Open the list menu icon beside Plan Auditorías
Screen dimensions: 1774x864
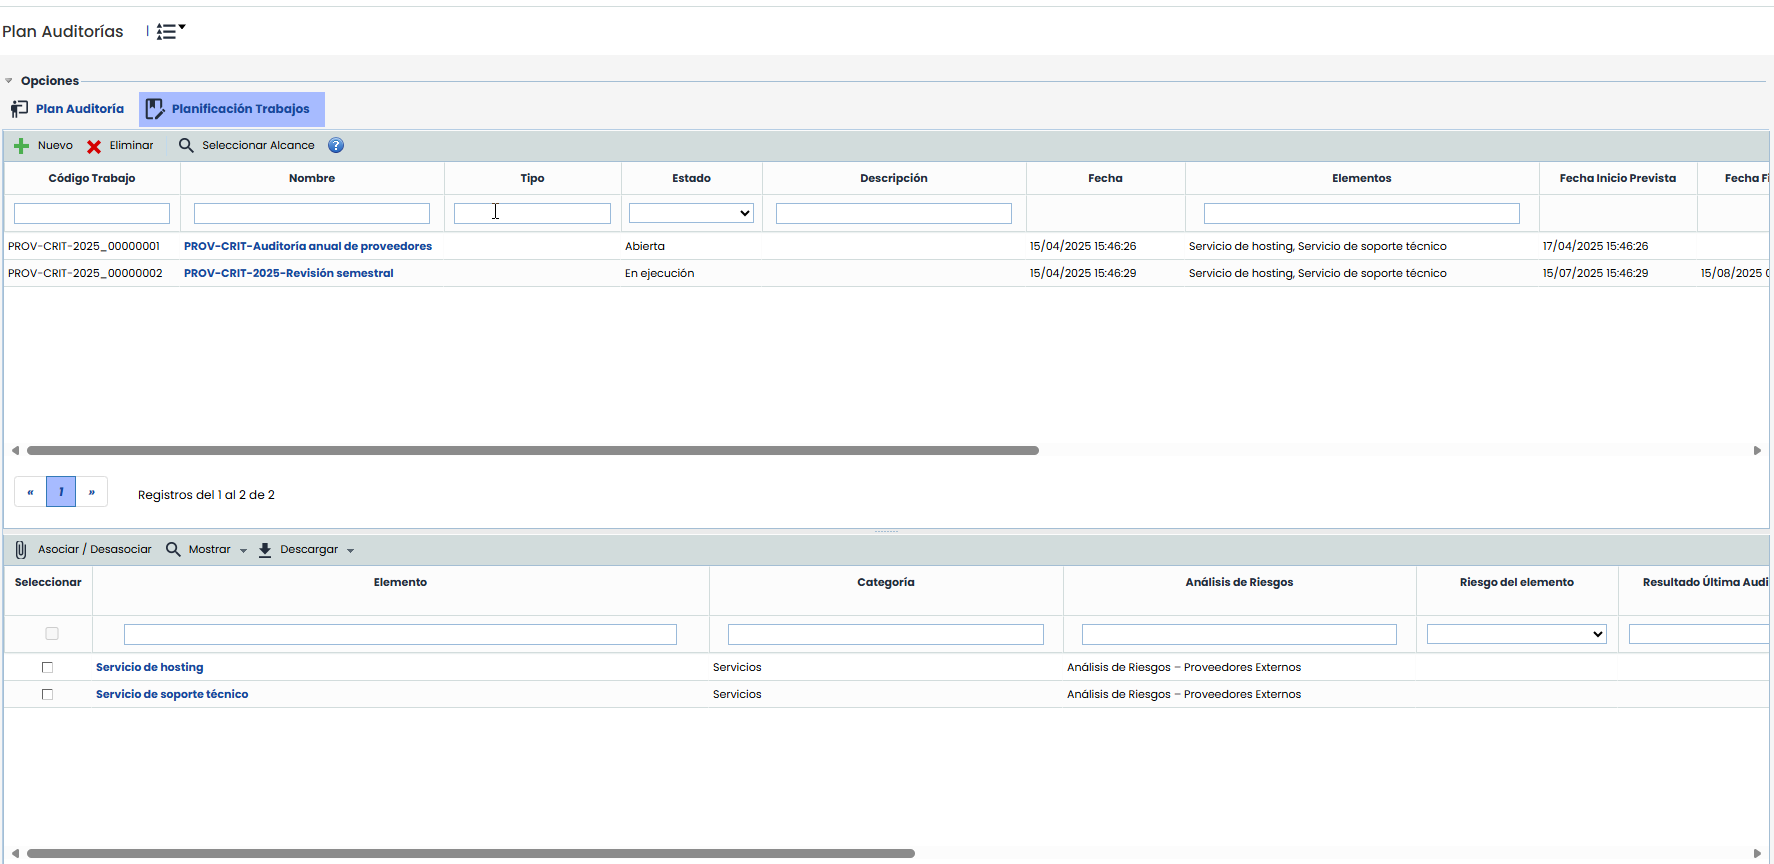[170, 32]
